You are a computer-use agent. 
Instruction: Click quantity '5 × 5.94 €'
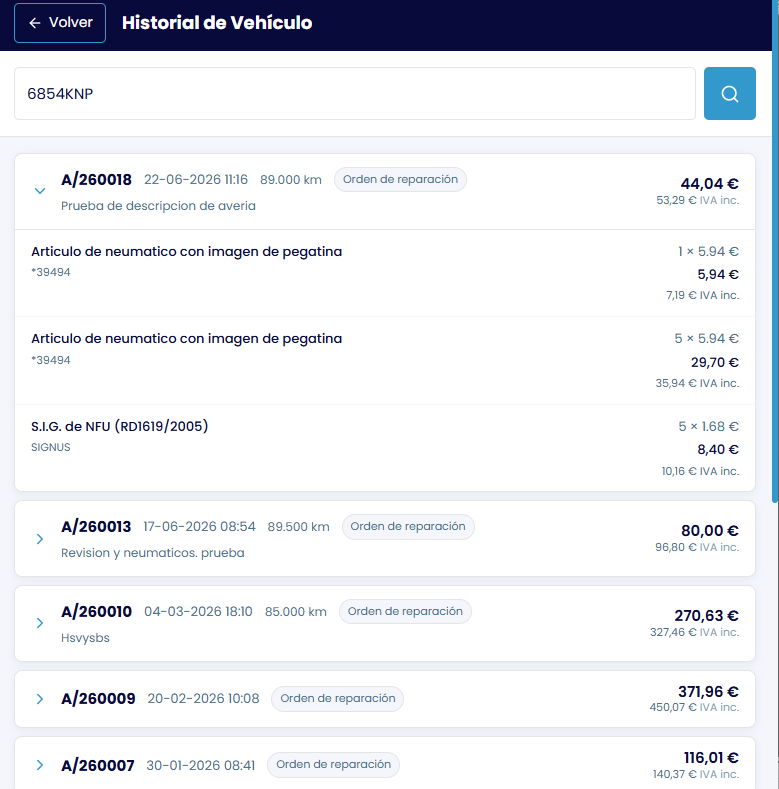pyautogui.click(x=707, y=339)
